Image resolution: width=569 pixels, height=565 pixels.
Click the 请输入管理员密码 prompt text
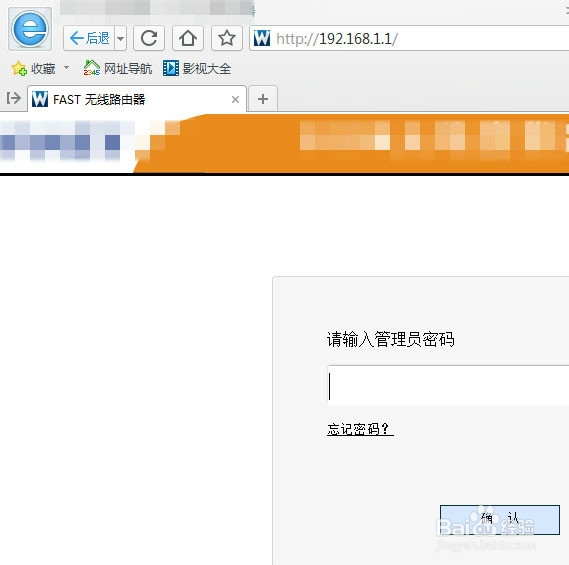click(x=390, y=340)
